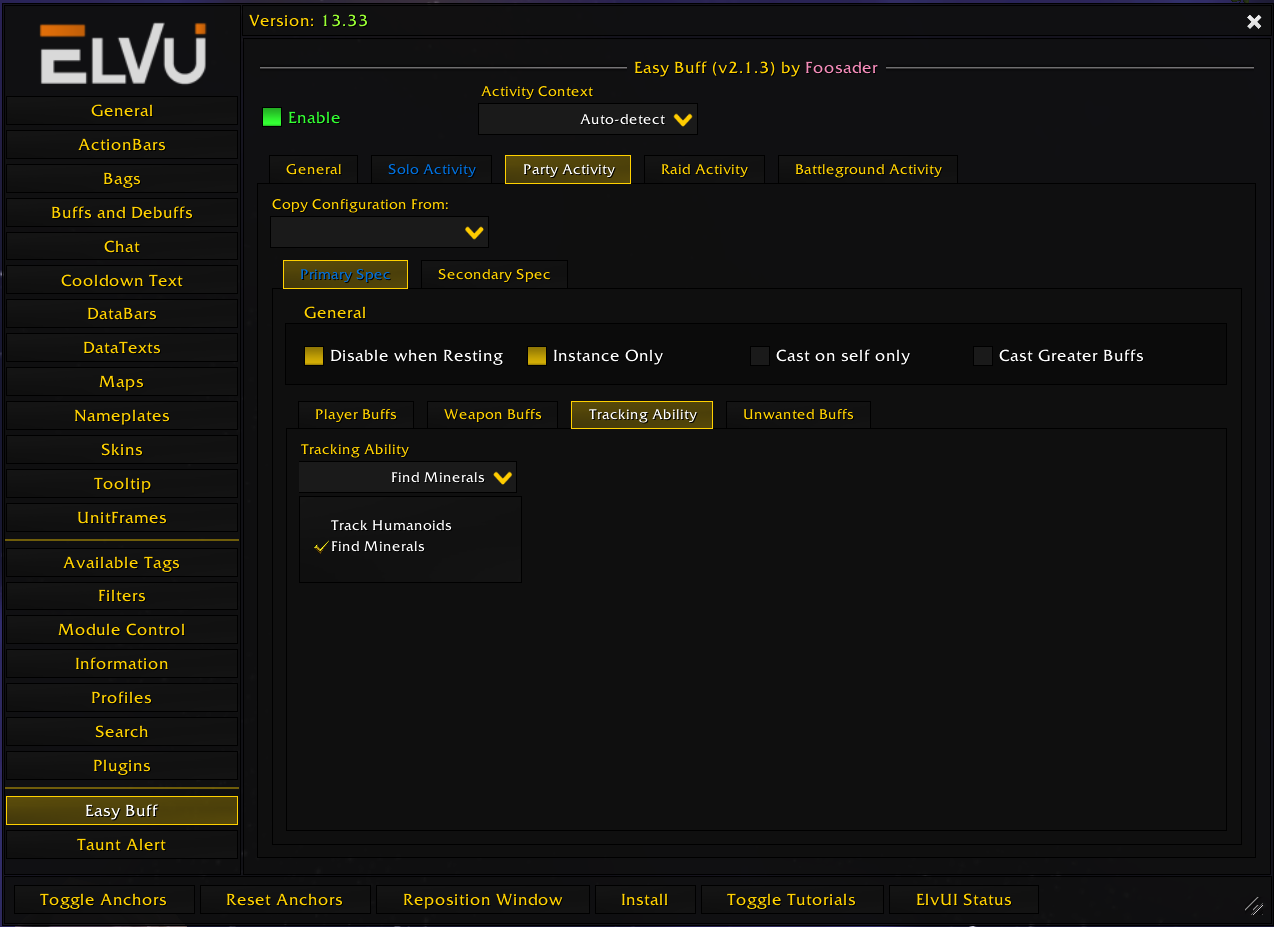Open DataTexts settings
This screenshot has height=927, width=1274.
click(122, 348)
